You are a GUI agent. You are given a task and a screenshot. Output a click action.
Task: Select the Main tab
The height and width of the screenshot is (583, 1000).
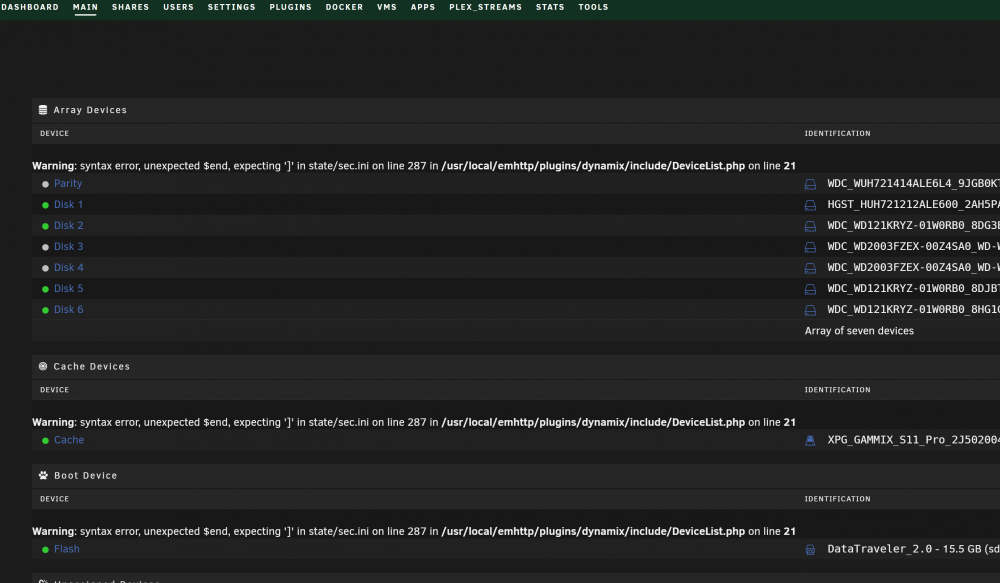coord(85,7)
